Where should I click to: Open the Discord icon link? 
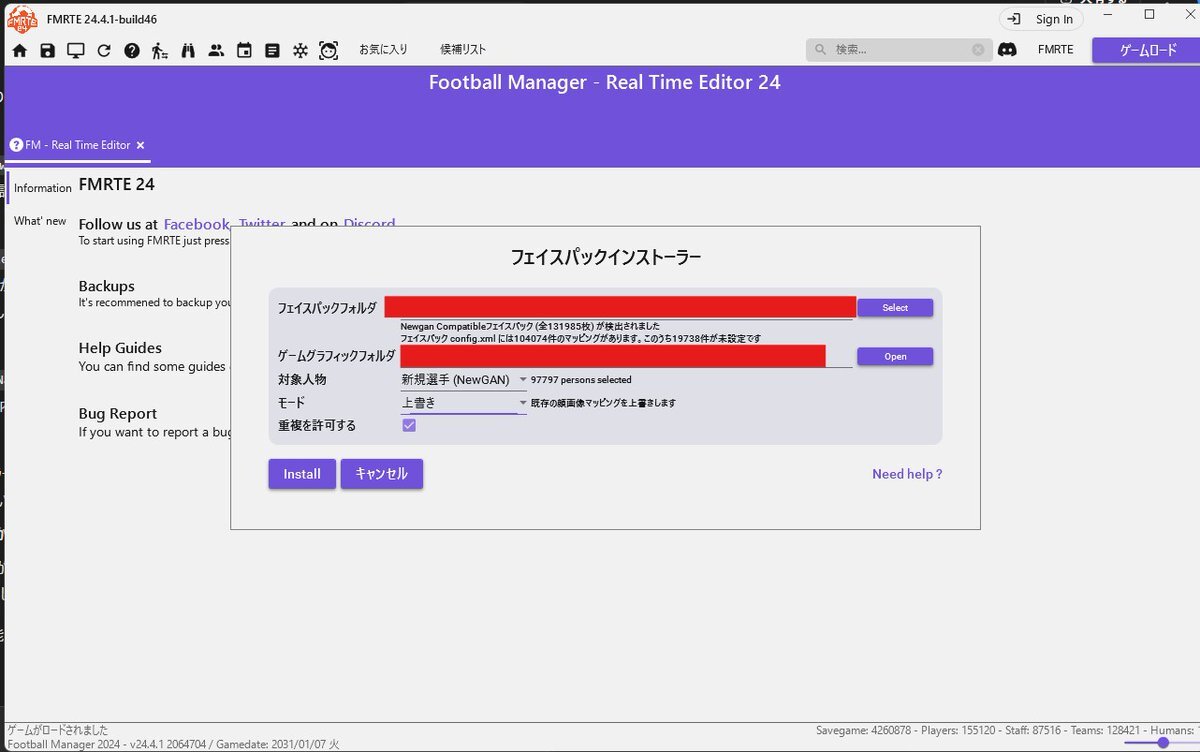pyautogui.click(x=1008, y=49)
